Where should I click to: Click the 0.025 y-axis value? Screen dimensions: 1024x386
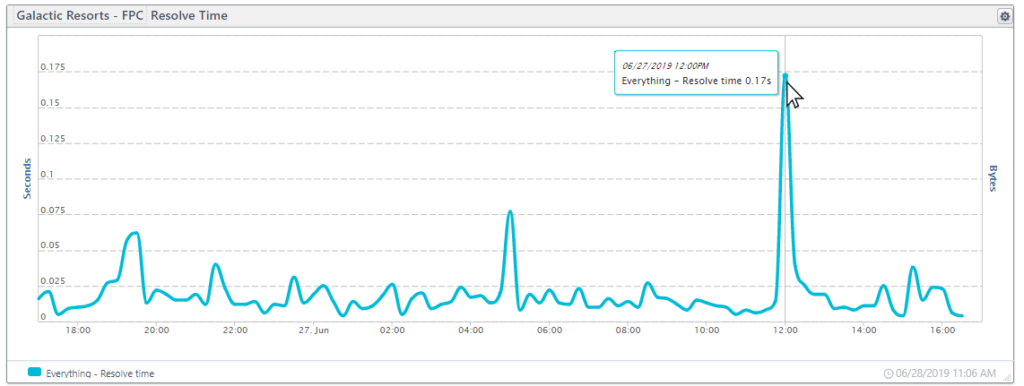click(52, 281)
